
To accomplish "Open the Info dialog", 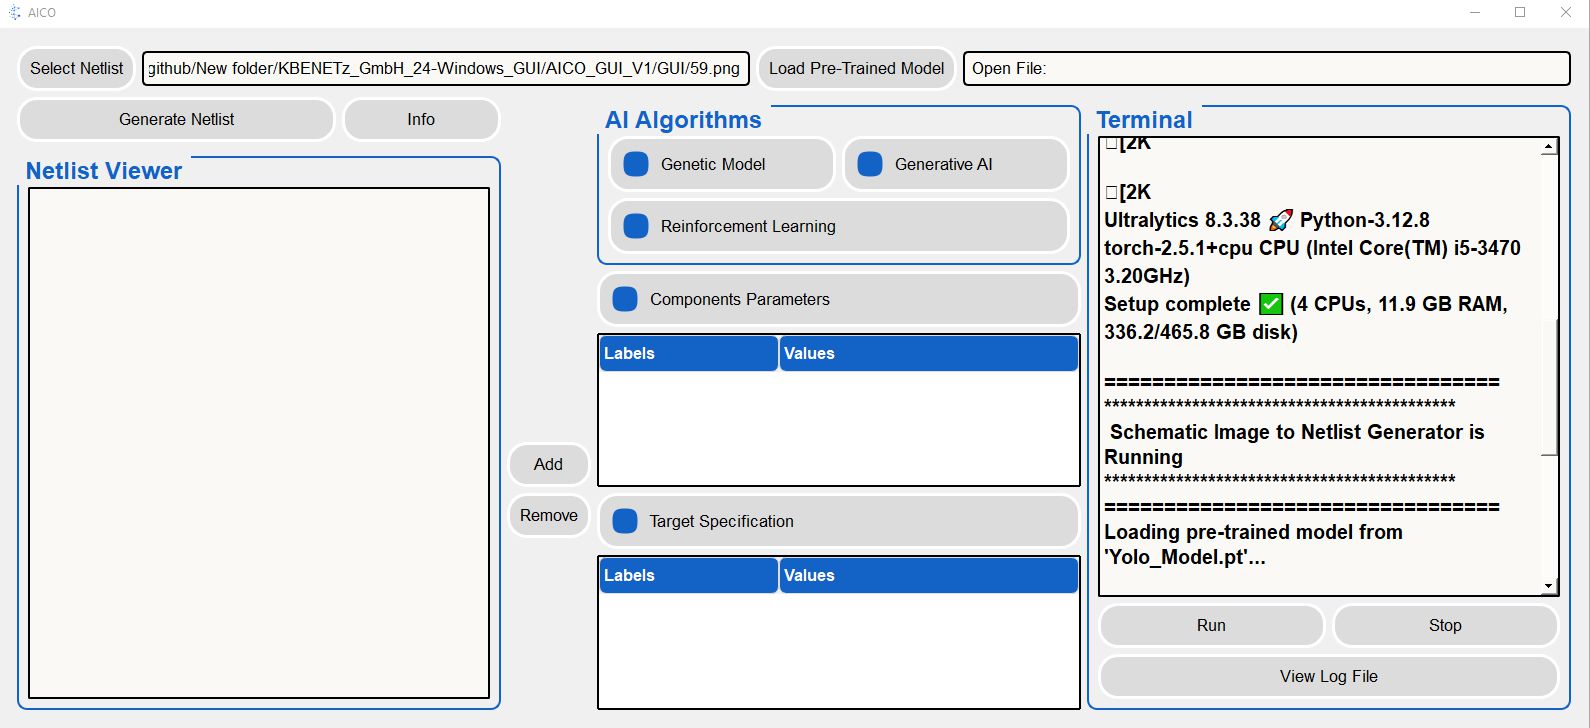I will (421, 119).
